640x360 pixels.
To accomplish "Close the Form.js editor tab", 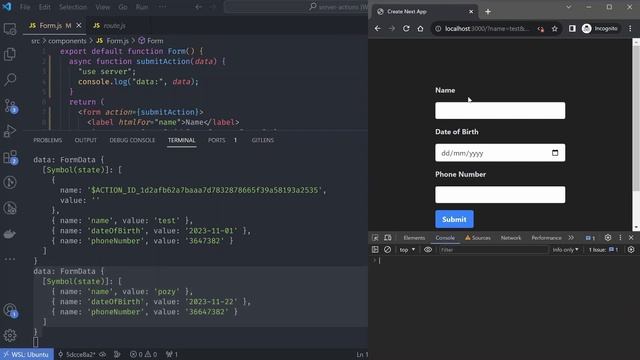I will (79, 25).
